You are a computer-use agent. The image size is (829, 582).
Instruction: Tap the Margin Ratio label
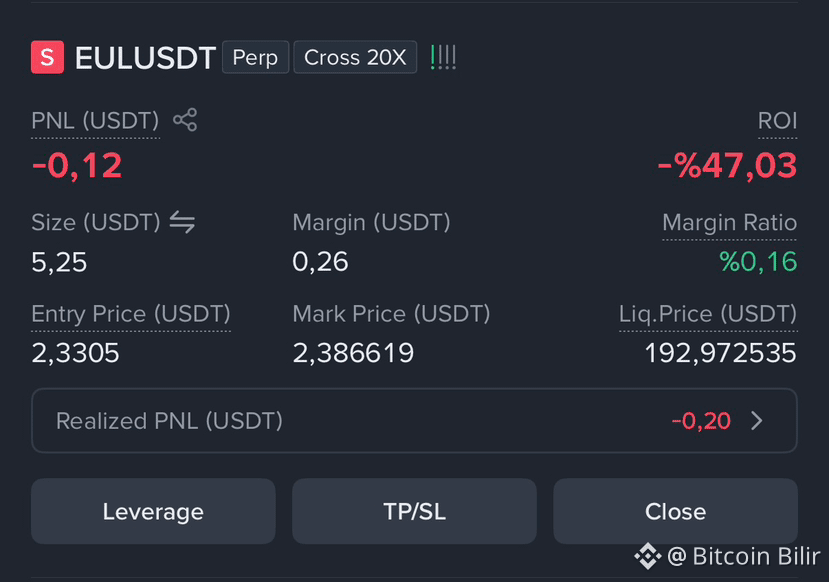(x=730, y=223)
